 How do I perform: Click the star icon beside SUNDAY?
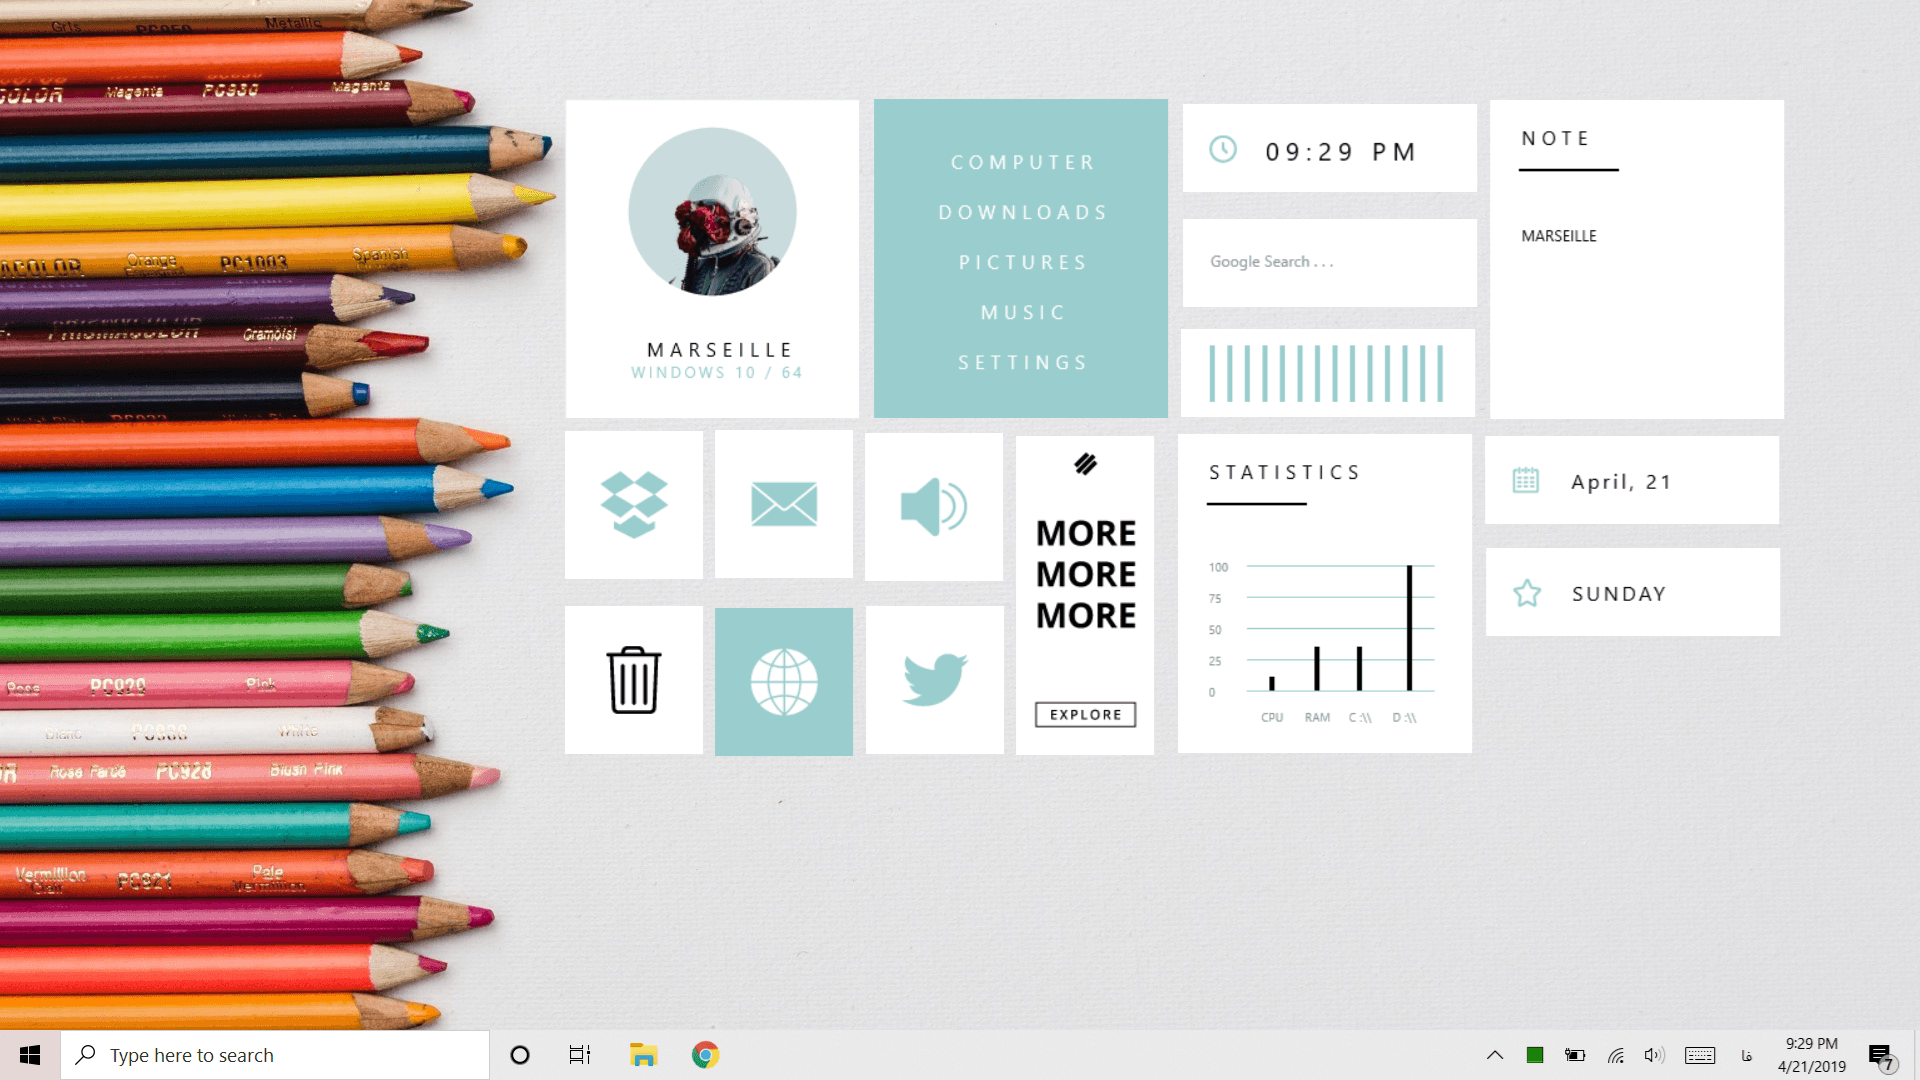pyautogui.click(x=1527, y=593)
